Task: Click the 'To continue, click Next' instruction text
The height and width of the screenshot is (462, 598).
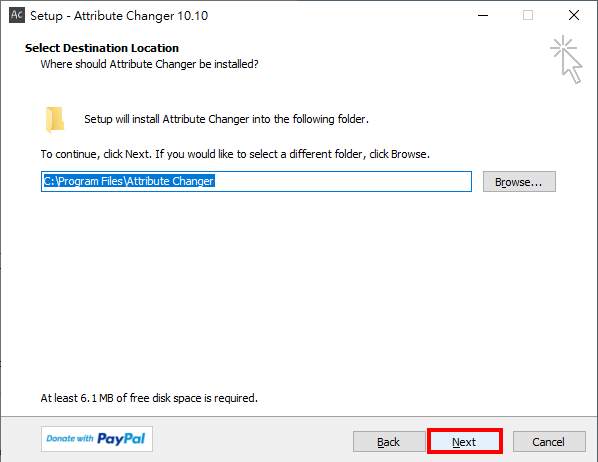Action: click(x=235, y=154)
